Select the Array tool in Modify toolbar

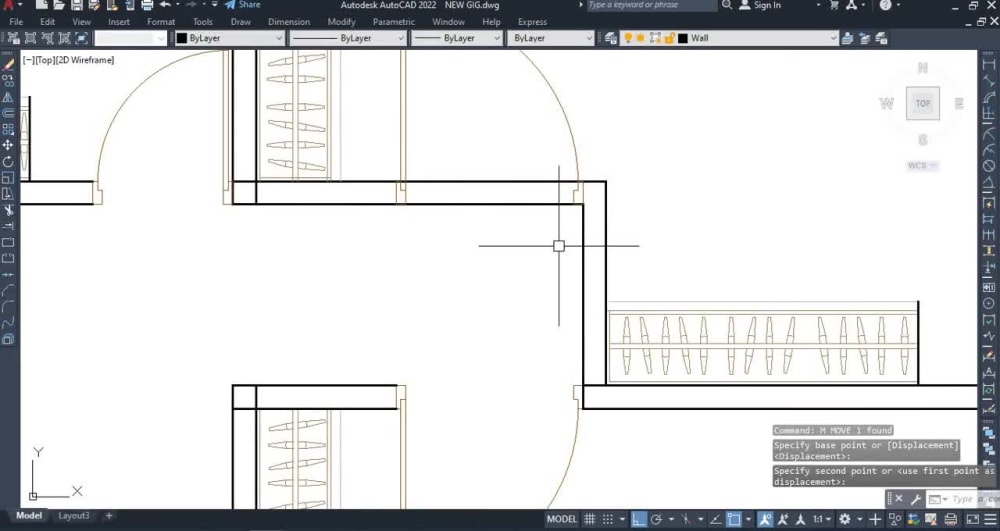[x=8, y=129]
